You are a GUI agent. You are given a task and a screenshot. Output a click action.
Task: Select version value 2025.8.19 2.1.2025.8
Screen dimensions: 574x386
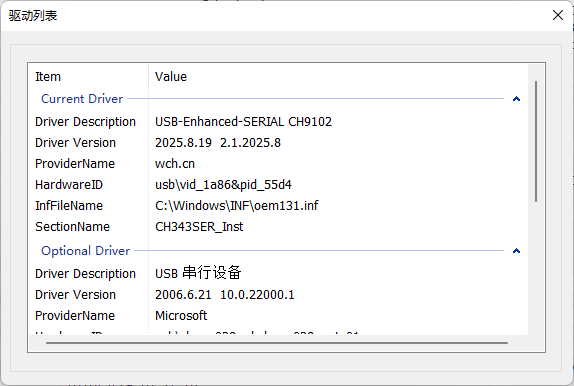(218, 143)
